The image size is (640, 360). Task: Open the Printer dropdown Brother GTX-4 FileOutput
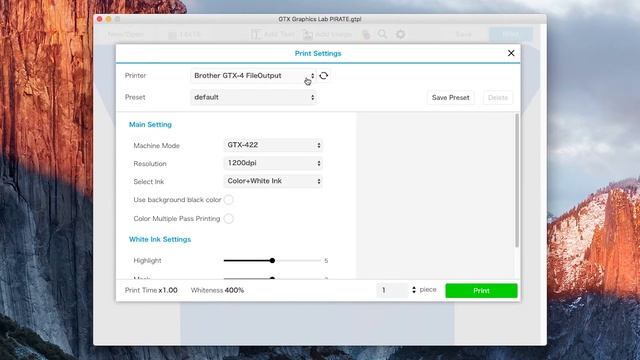click(253, 76)
